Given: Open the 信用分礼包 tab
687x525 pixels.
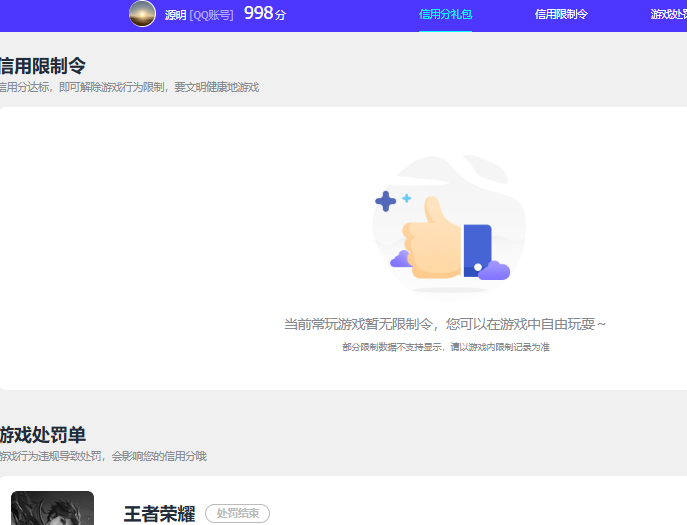Looking at the screenshot, I should [445, 14].
